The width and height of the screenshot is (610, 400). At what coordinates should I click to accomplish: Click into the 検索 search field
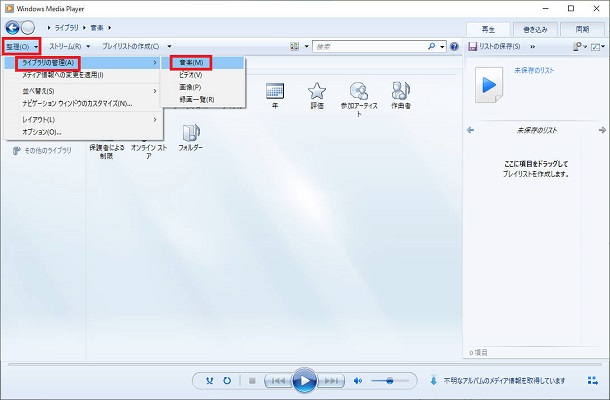[x=370, y=47]
